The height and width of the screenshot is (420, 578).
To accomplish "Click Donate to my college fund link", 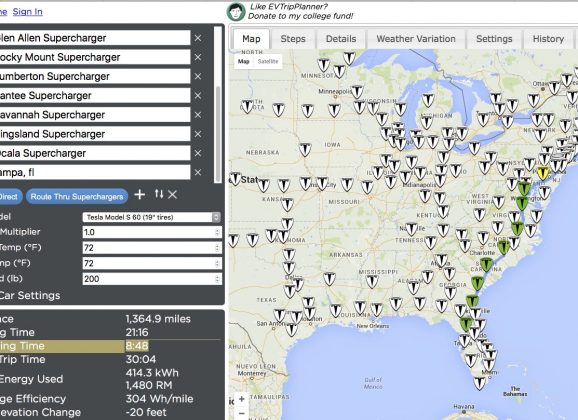I will (300, 16).
